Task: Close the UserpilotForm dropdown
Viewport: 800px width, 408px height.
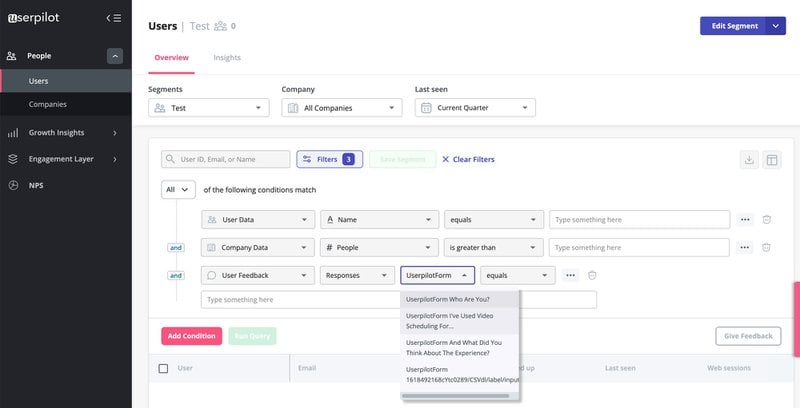Action: (x=438, y=275)
